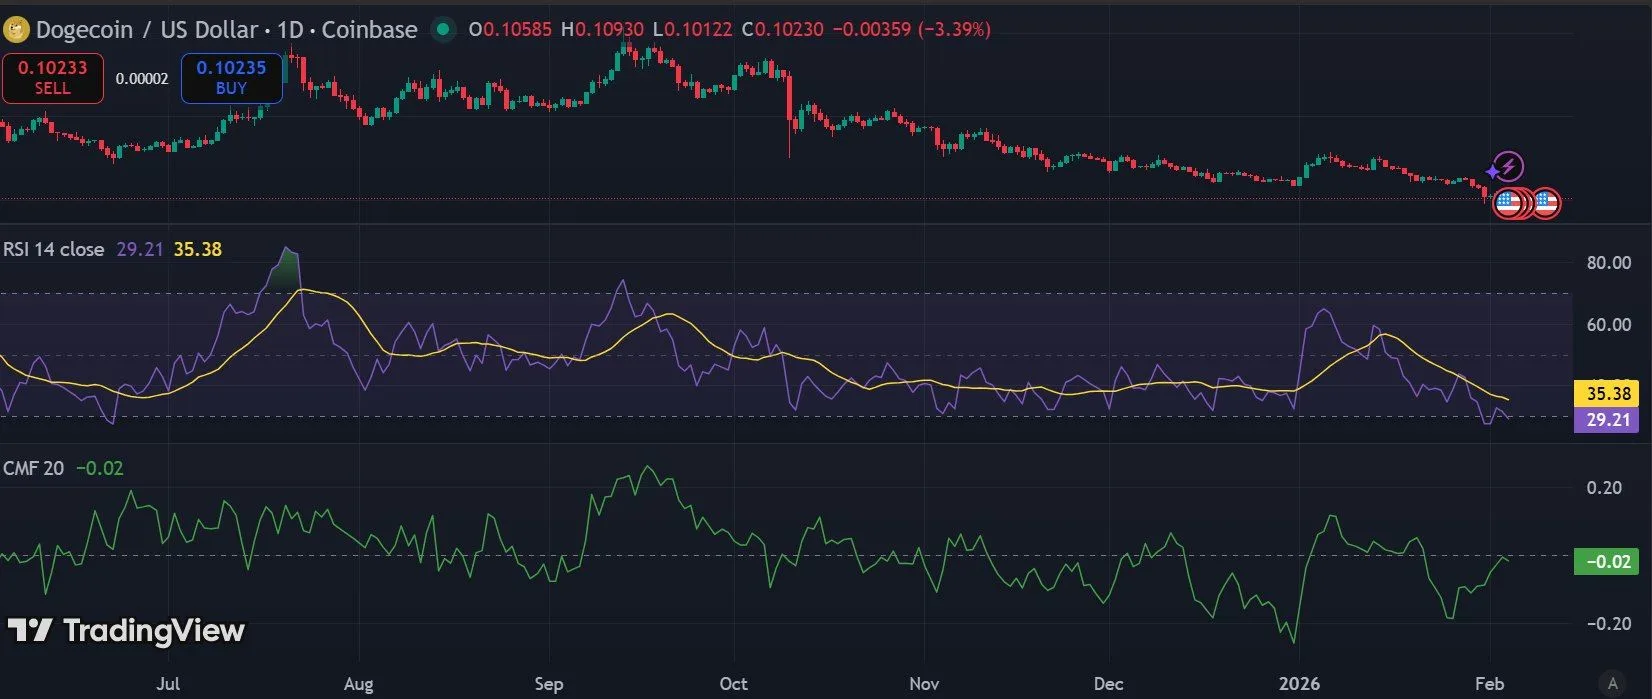Click the 60.00 RSI scale value
The width and height of the screenshot is (1652, 699).
click(x=1609, y=325)
